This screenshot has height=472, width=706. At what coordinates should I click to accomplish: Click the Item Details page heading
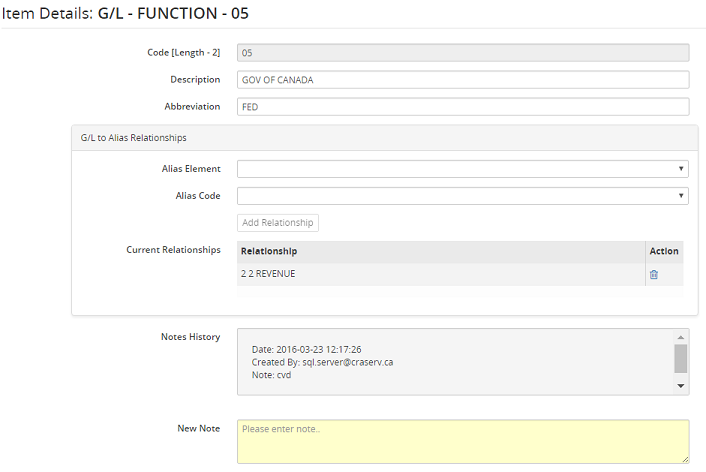coord(125,13)
